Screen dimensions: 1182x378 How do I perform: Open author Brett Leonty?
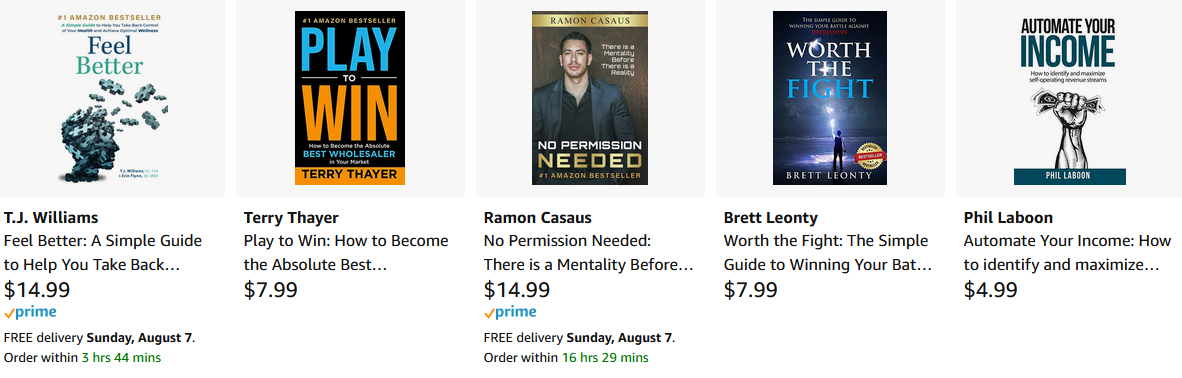(770, 218)
